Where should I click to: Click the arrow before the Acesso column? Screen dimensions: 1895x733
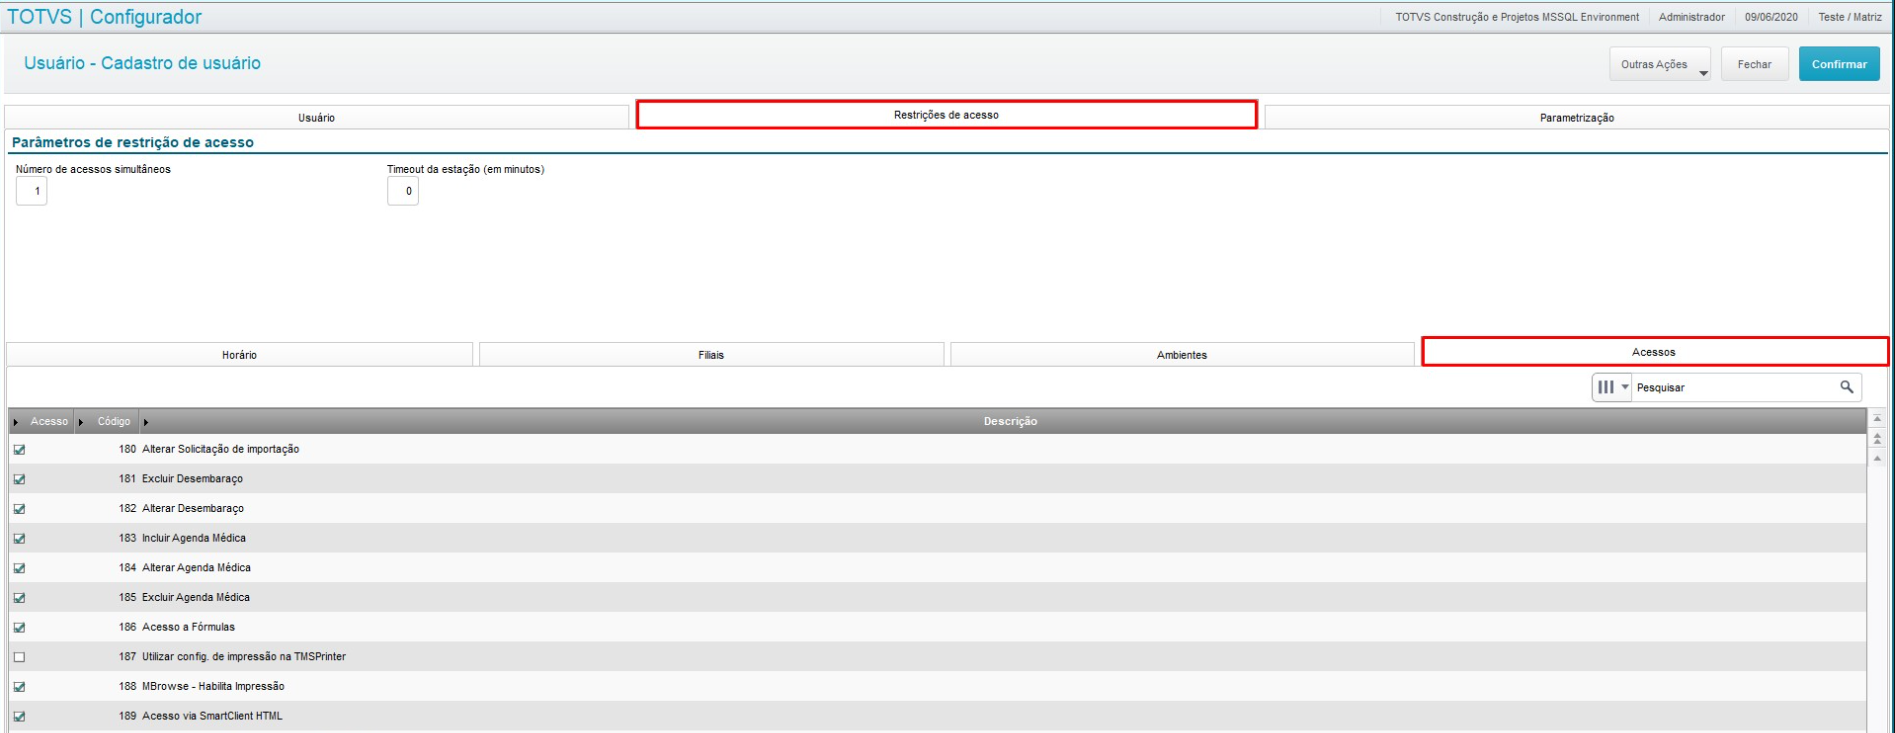pos(16,422)
